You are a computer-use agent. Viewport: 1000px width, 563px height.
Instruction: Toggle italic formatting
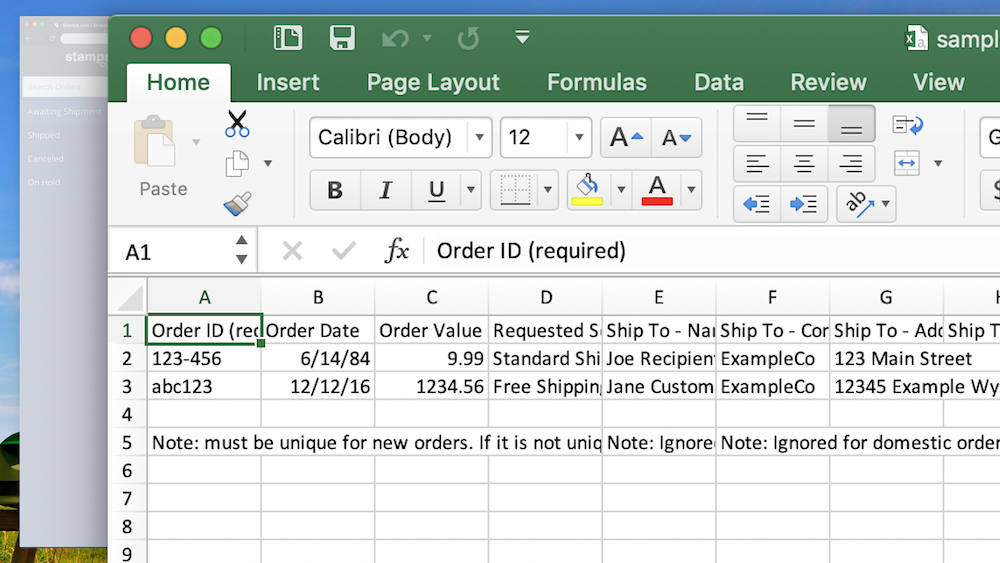pos(386,190)
